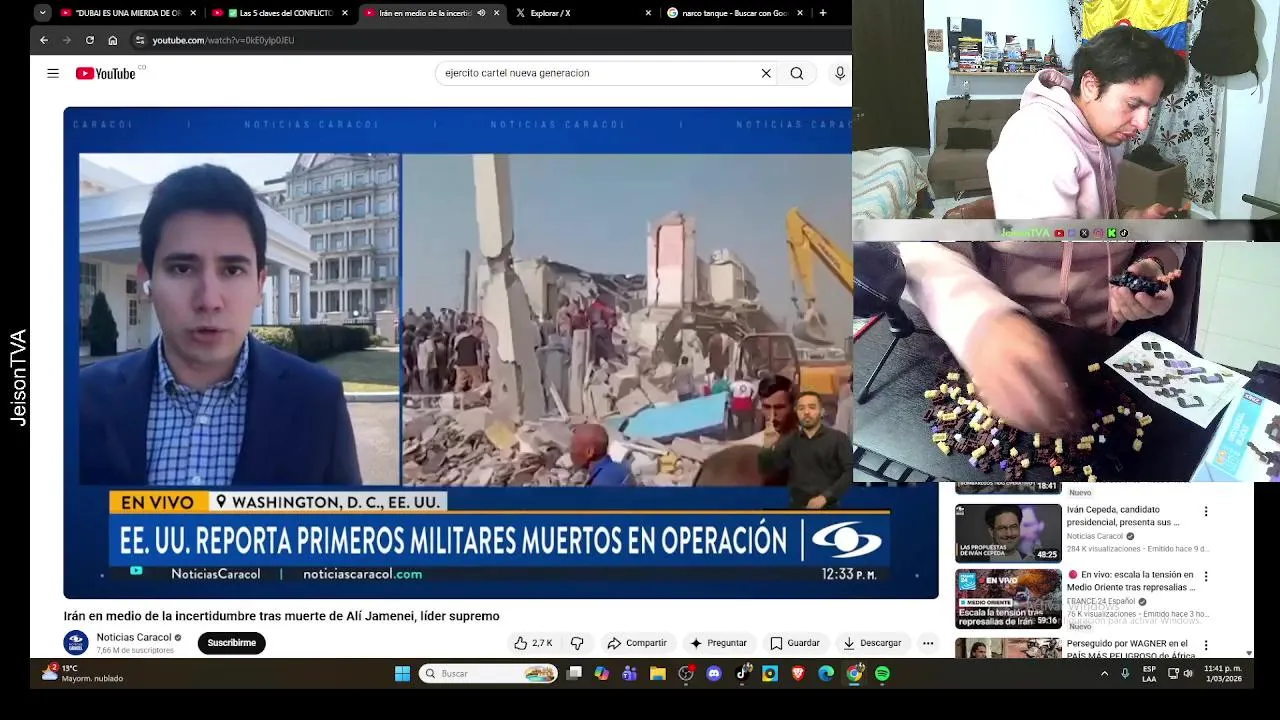Open TikTok from the taskbar
Image resolution: width=1280 pixels, height=720 pixels.
click(742, 674)
